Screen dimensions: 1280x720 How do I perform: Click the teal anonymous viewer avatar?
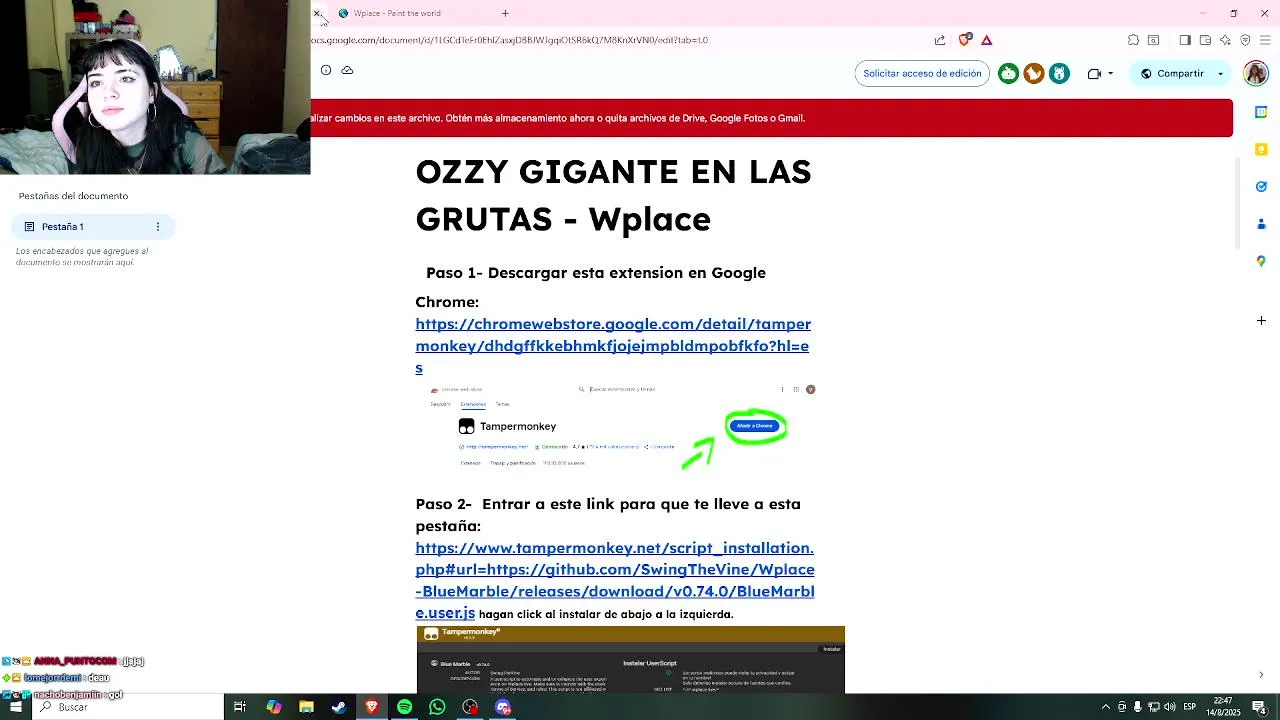1059,73
